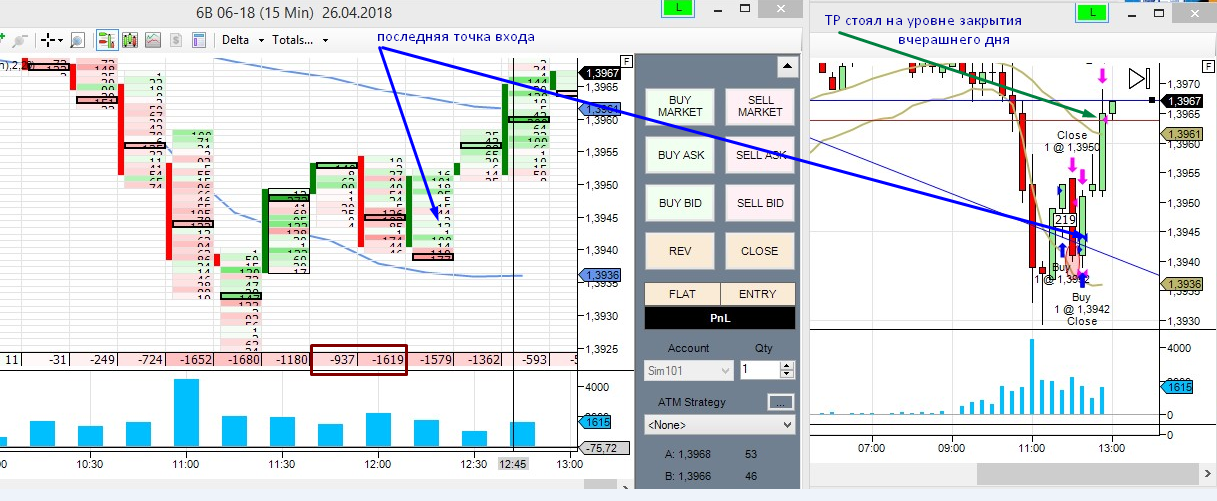Click the -1680 delta total cell

click(x=240, y=359)
